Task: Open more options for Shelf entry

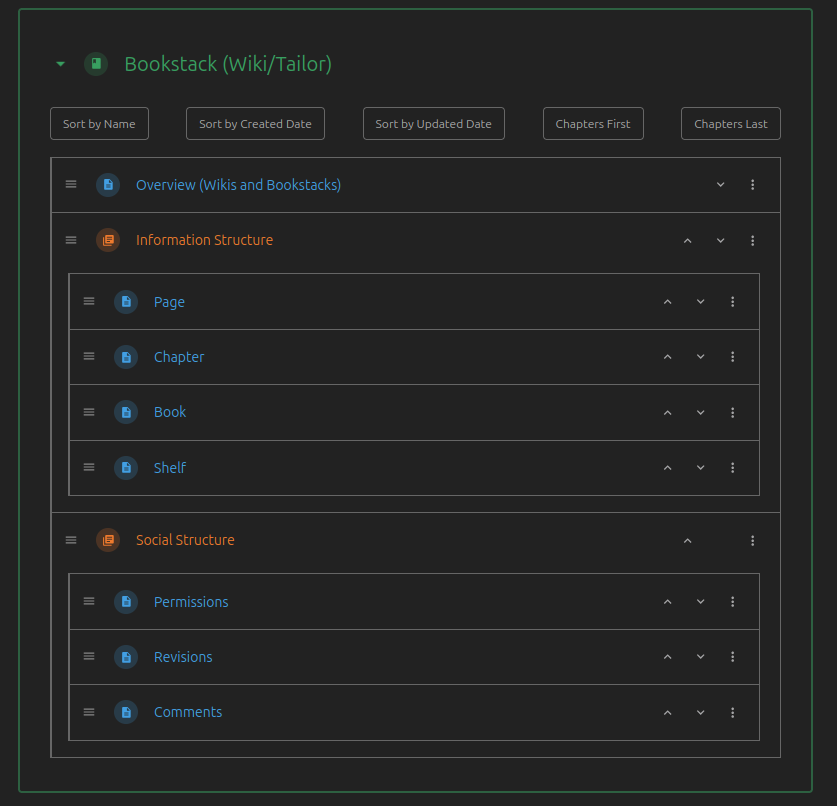Action: (732, 468)
